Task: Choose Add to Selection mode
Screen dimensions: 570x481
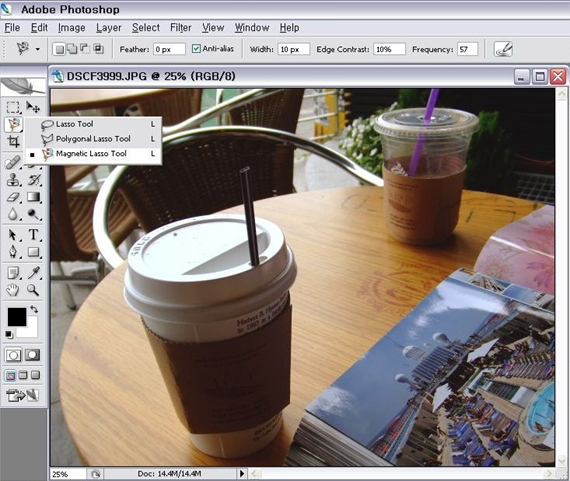Action: [72, 49]
